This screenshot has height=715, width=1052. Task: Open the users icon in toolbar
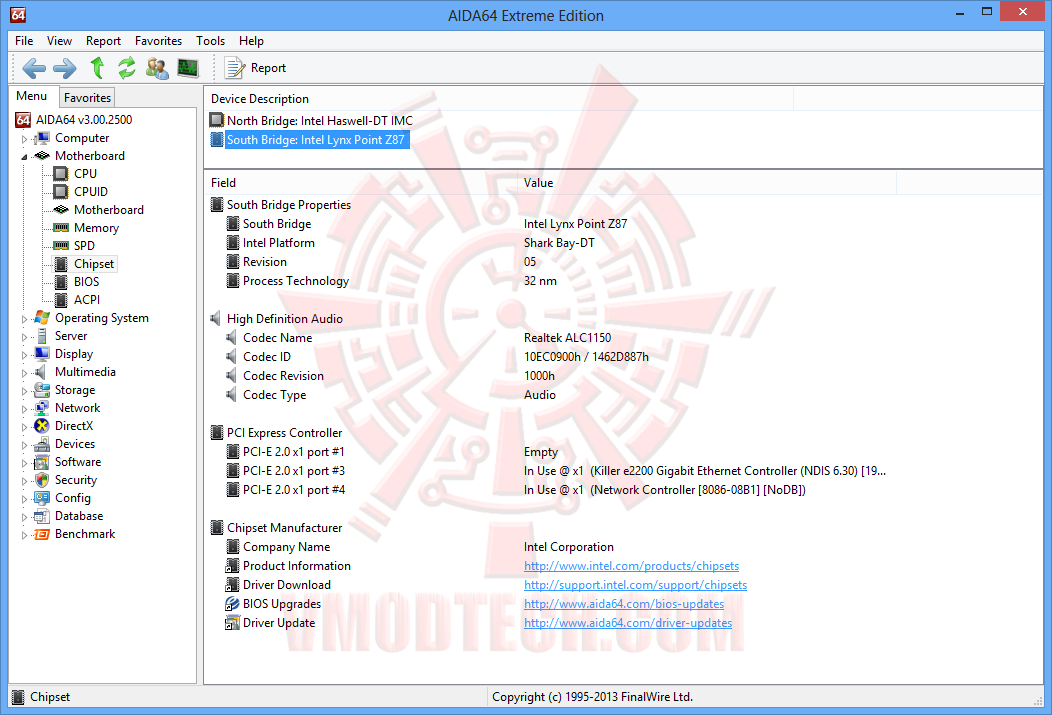pos(157,68)
